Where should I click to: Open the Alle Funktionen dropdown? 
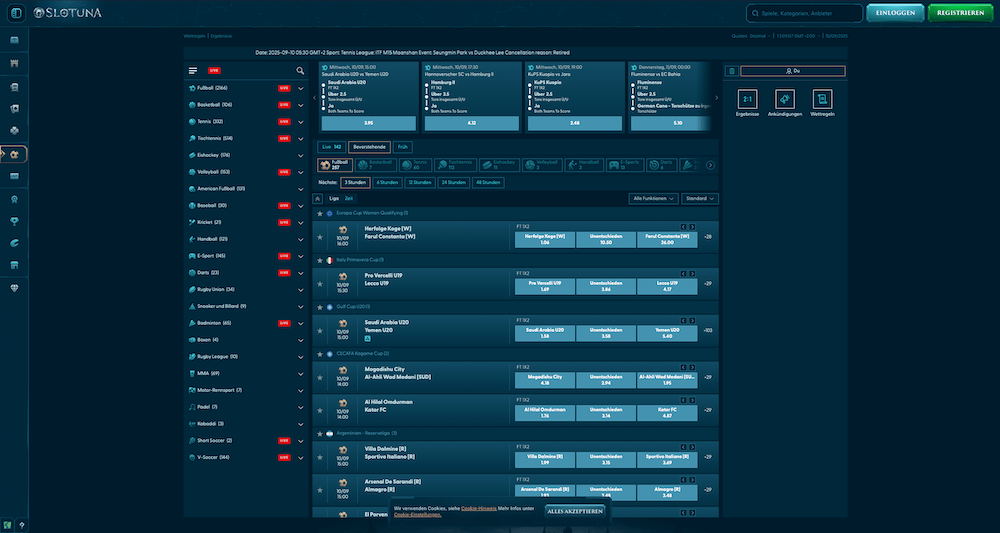click(655, 199)
